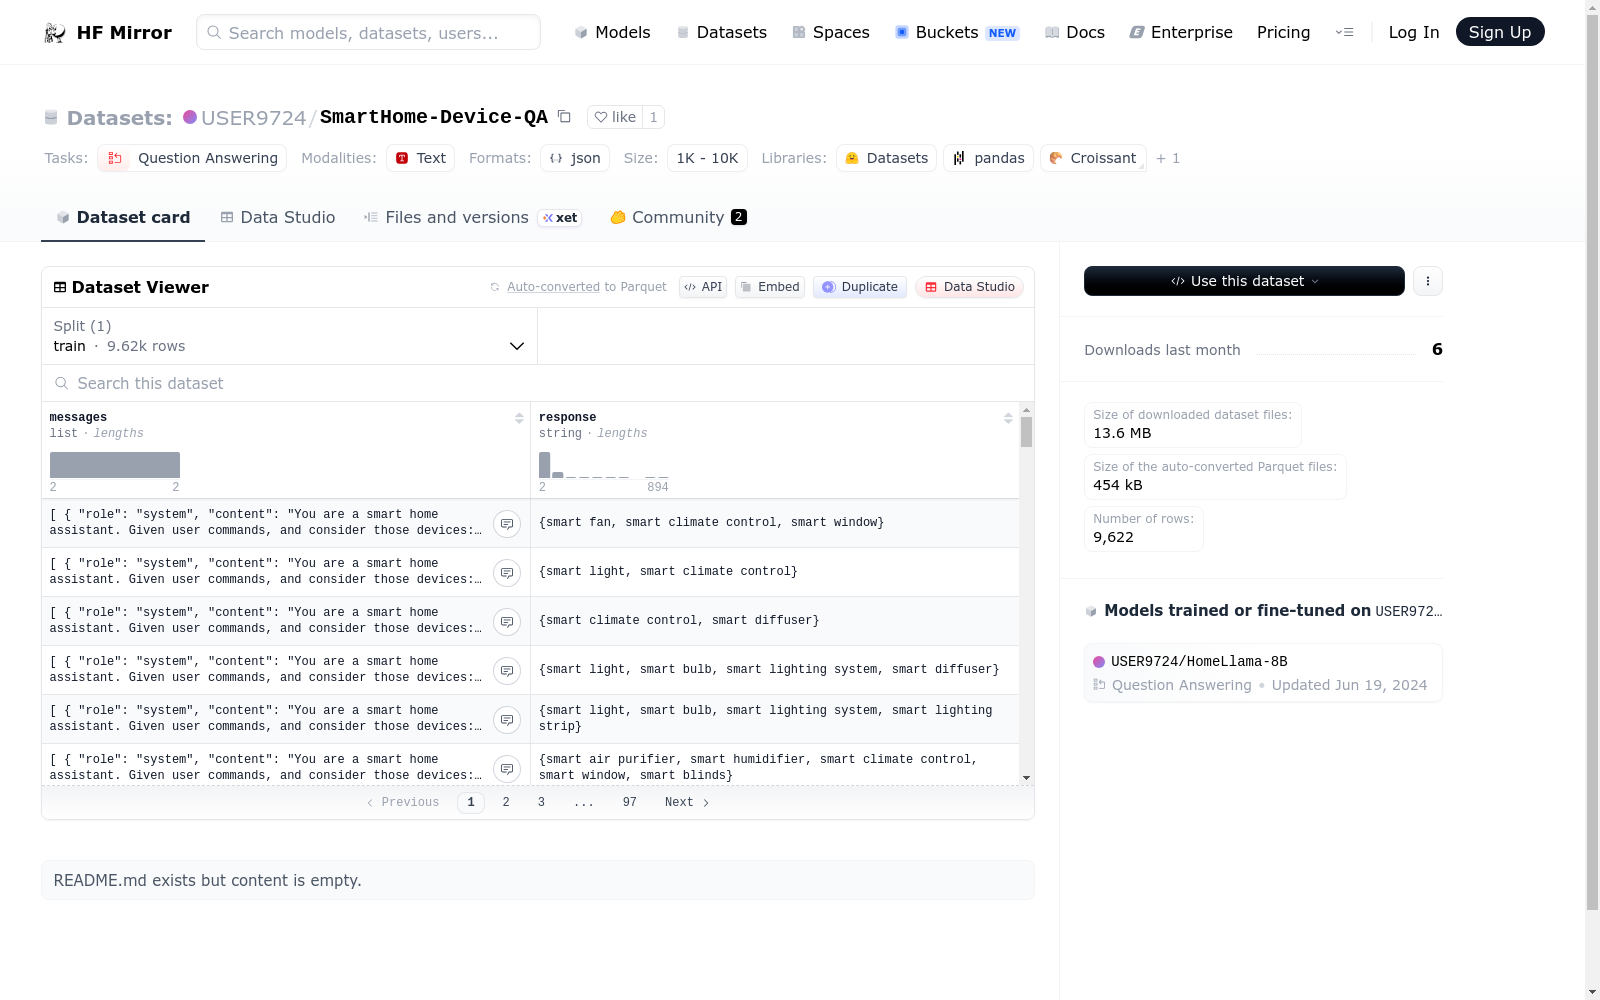Image resolution: width=1600 pixels, height=1000 pixels.
Task: Open conversation view for the air purifier row
Action: [x=507, y=769]
